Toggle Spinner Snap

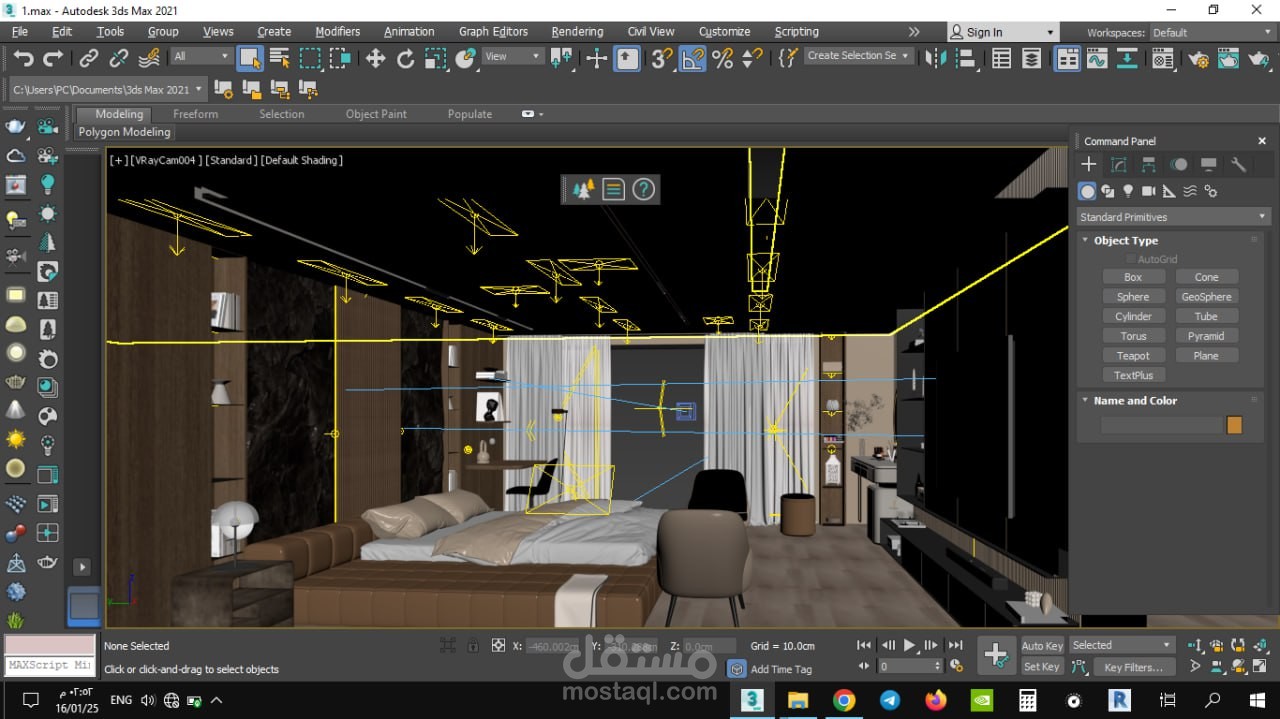pos(752,58)
